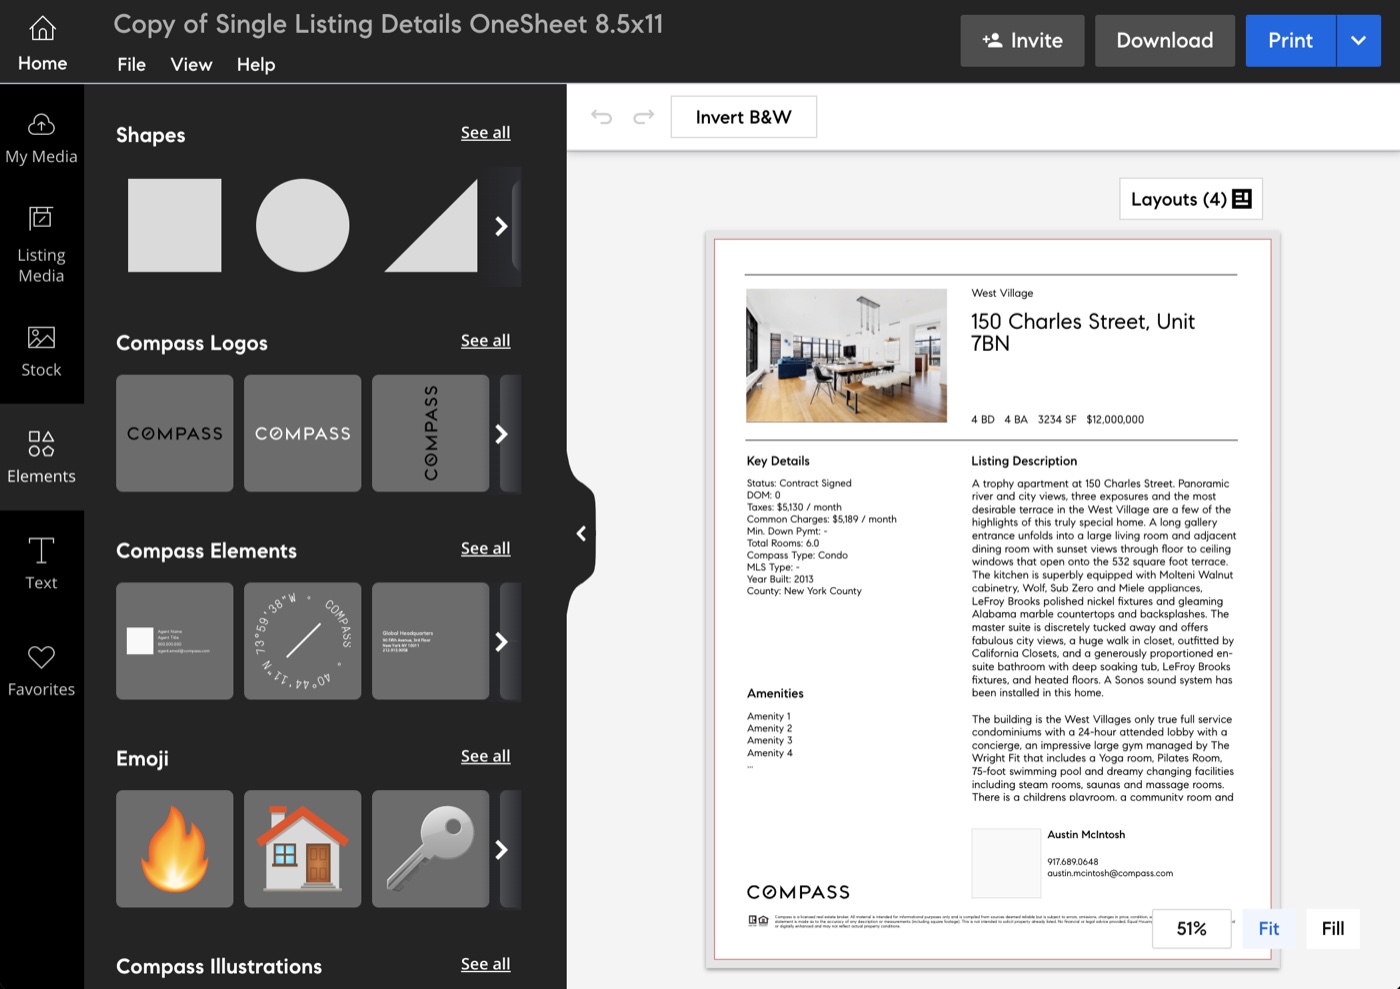Viewport: 1400px width, 989px height.
Task: Open the Layouts (4) picker
Action: (x=1191, y=199)
